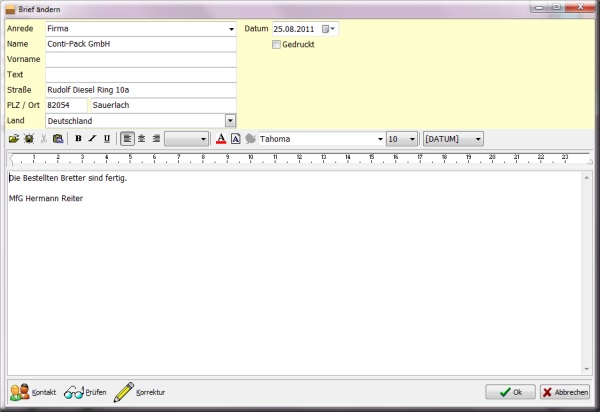Open the font size 10 dropdown

pyautogui.click(x=412, y=139)
